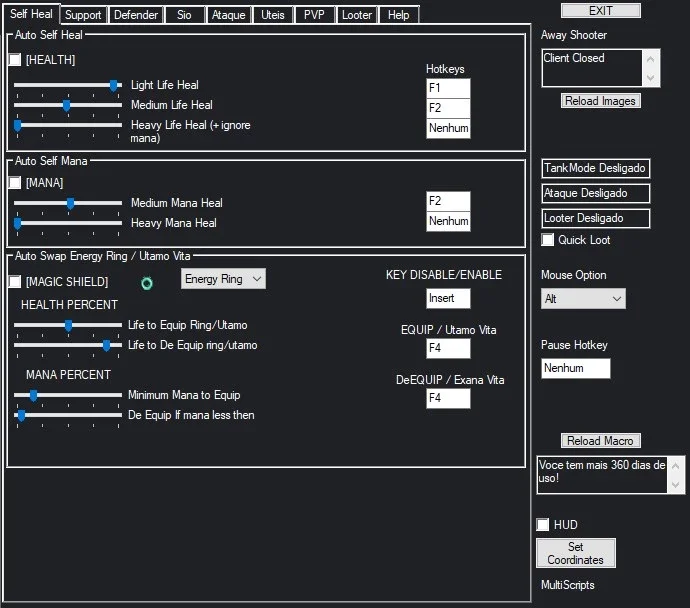Check the Quick Loot option

pyautogui.click(x=547, y=240)
